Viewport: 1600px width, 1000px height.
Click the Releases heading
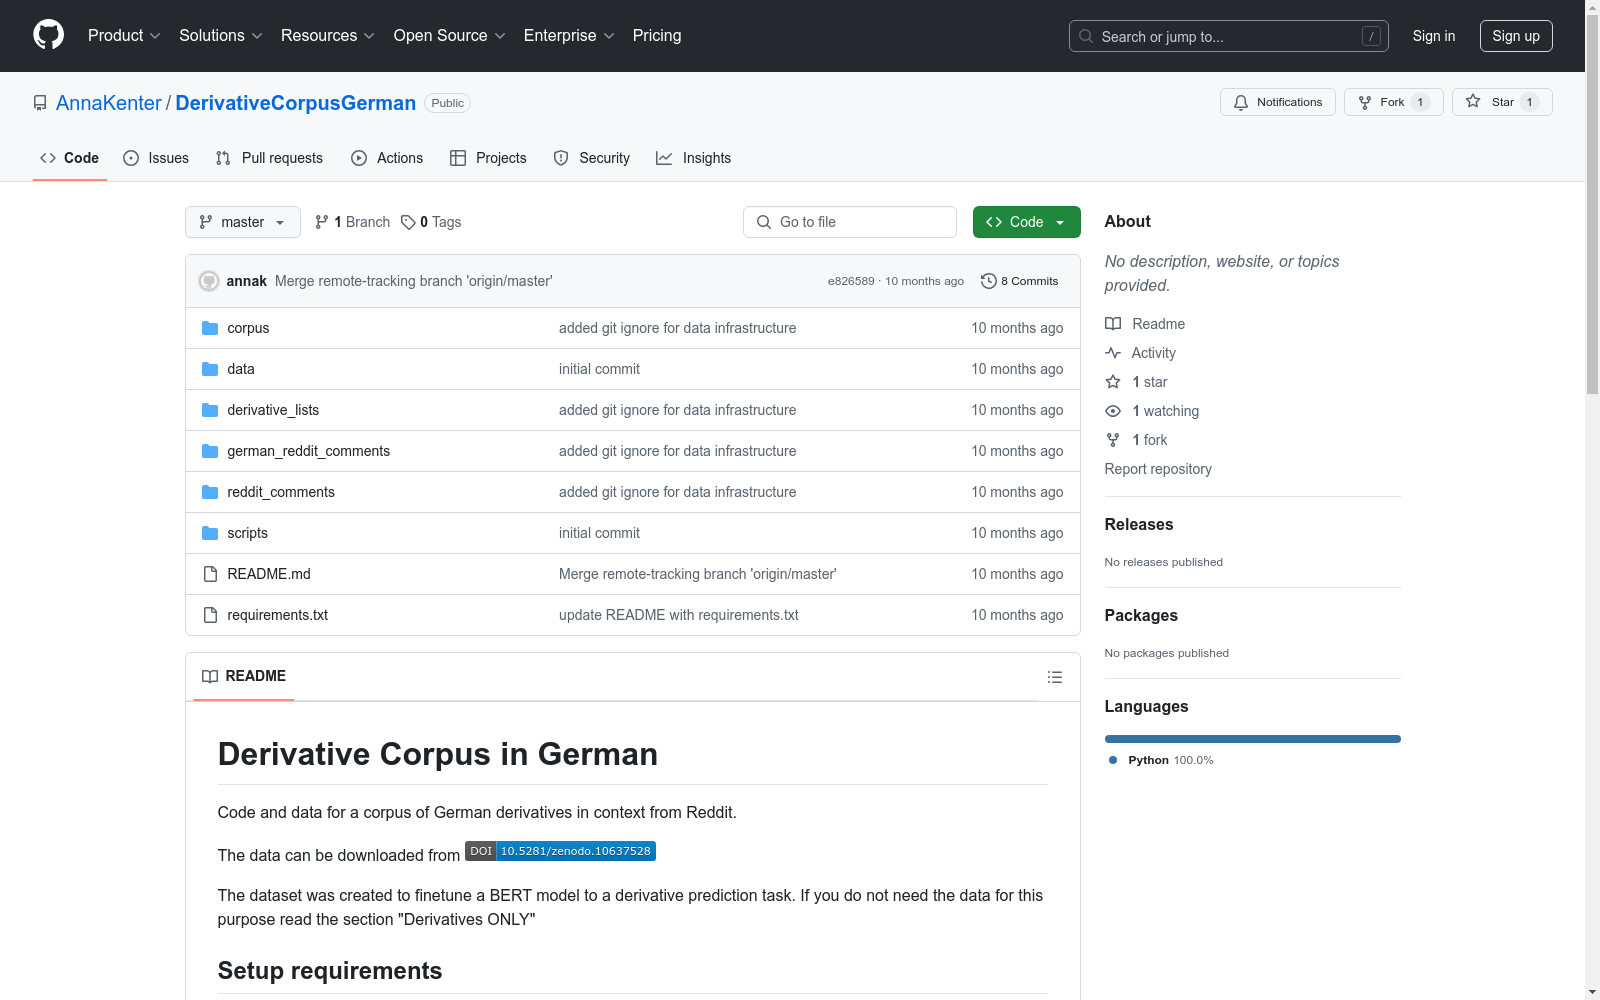(1139, 524)
